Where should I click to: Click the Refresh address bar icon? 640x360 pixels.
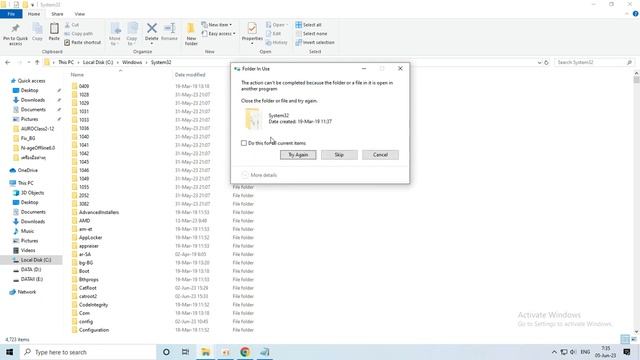coord(547,62)
